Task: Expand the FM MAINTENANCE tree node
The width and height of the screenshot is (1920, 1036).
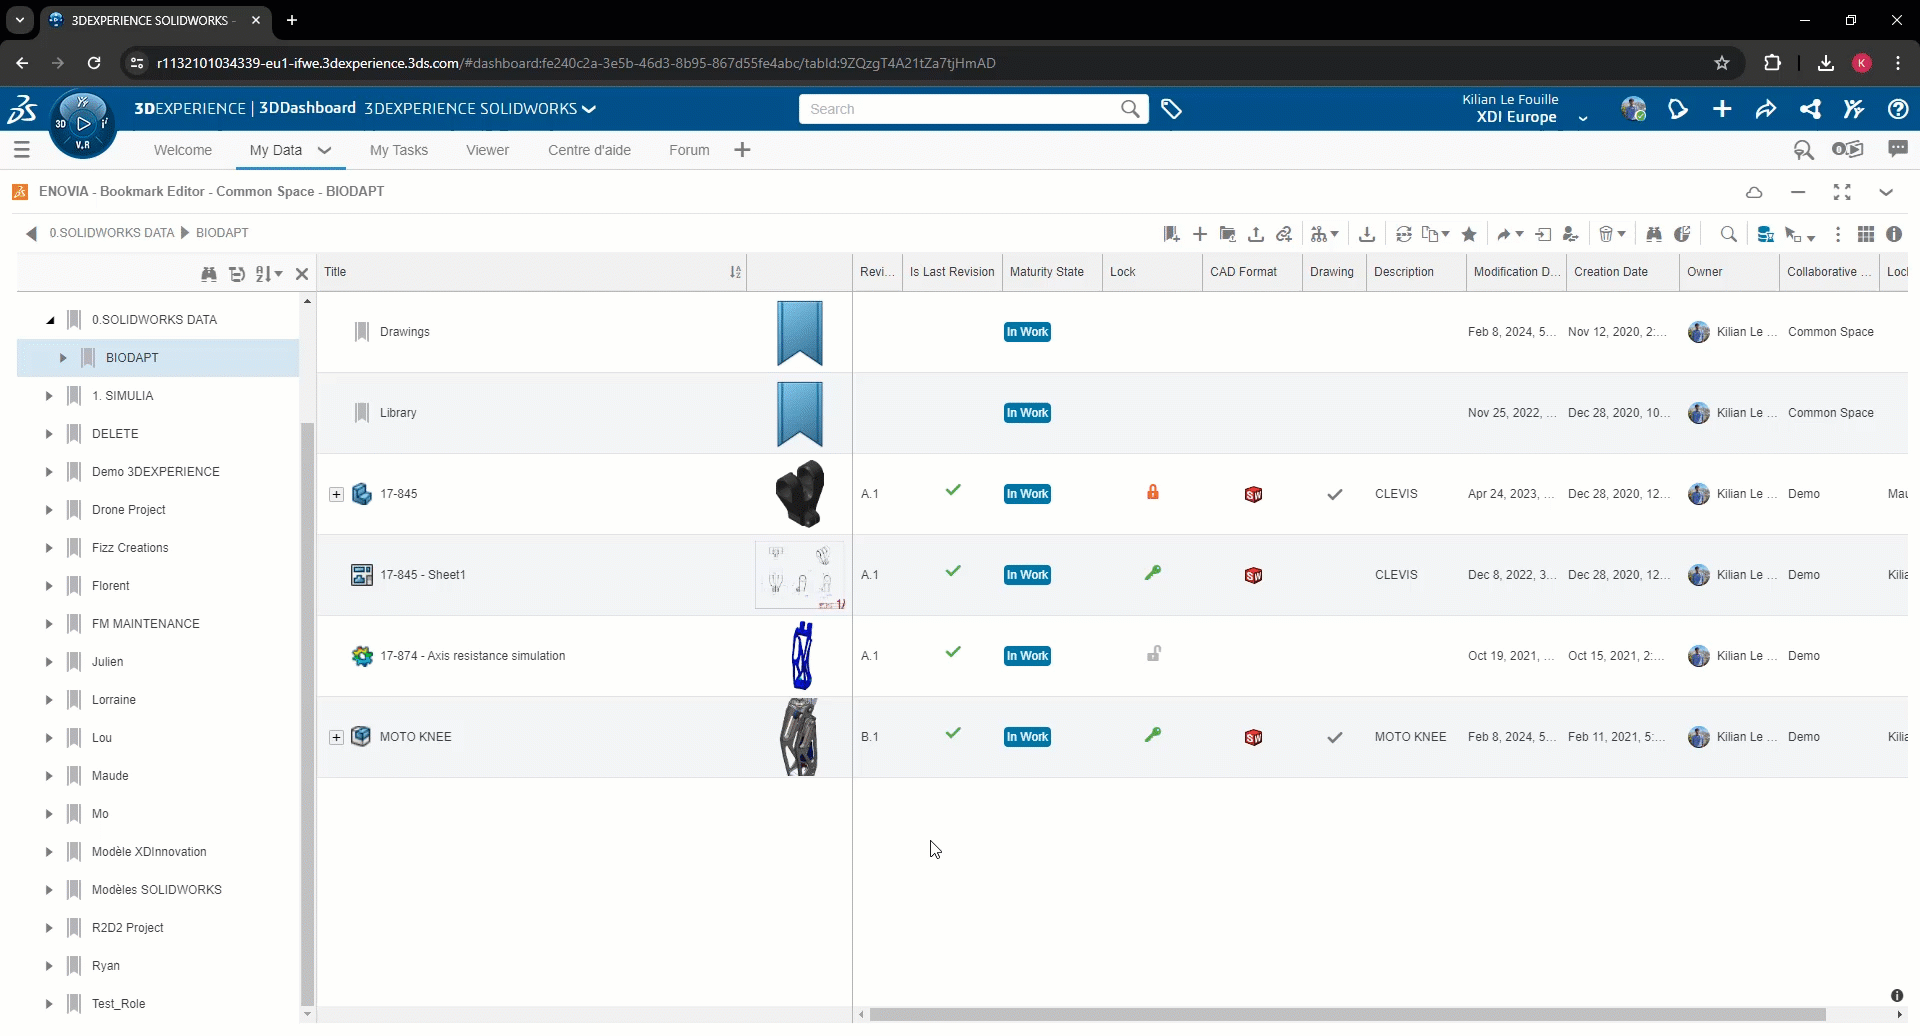Action: [x=49, y=624]
